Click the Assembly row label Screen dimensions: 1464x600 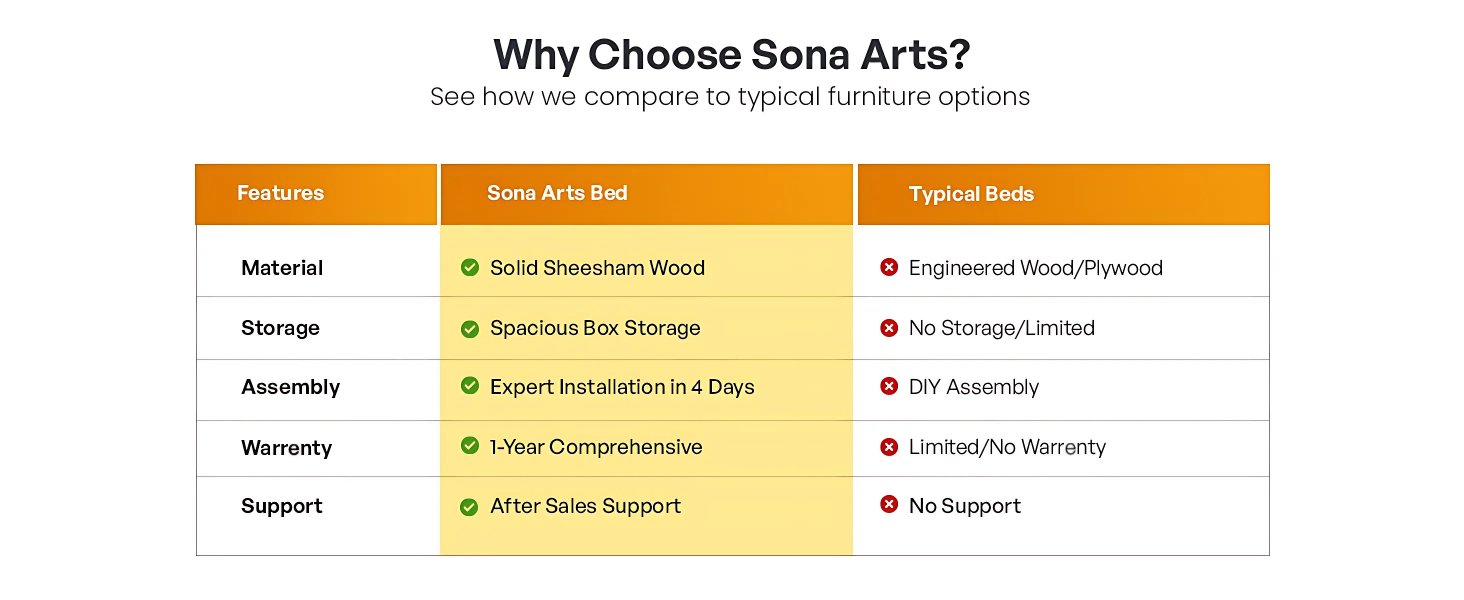pos(290,387)
